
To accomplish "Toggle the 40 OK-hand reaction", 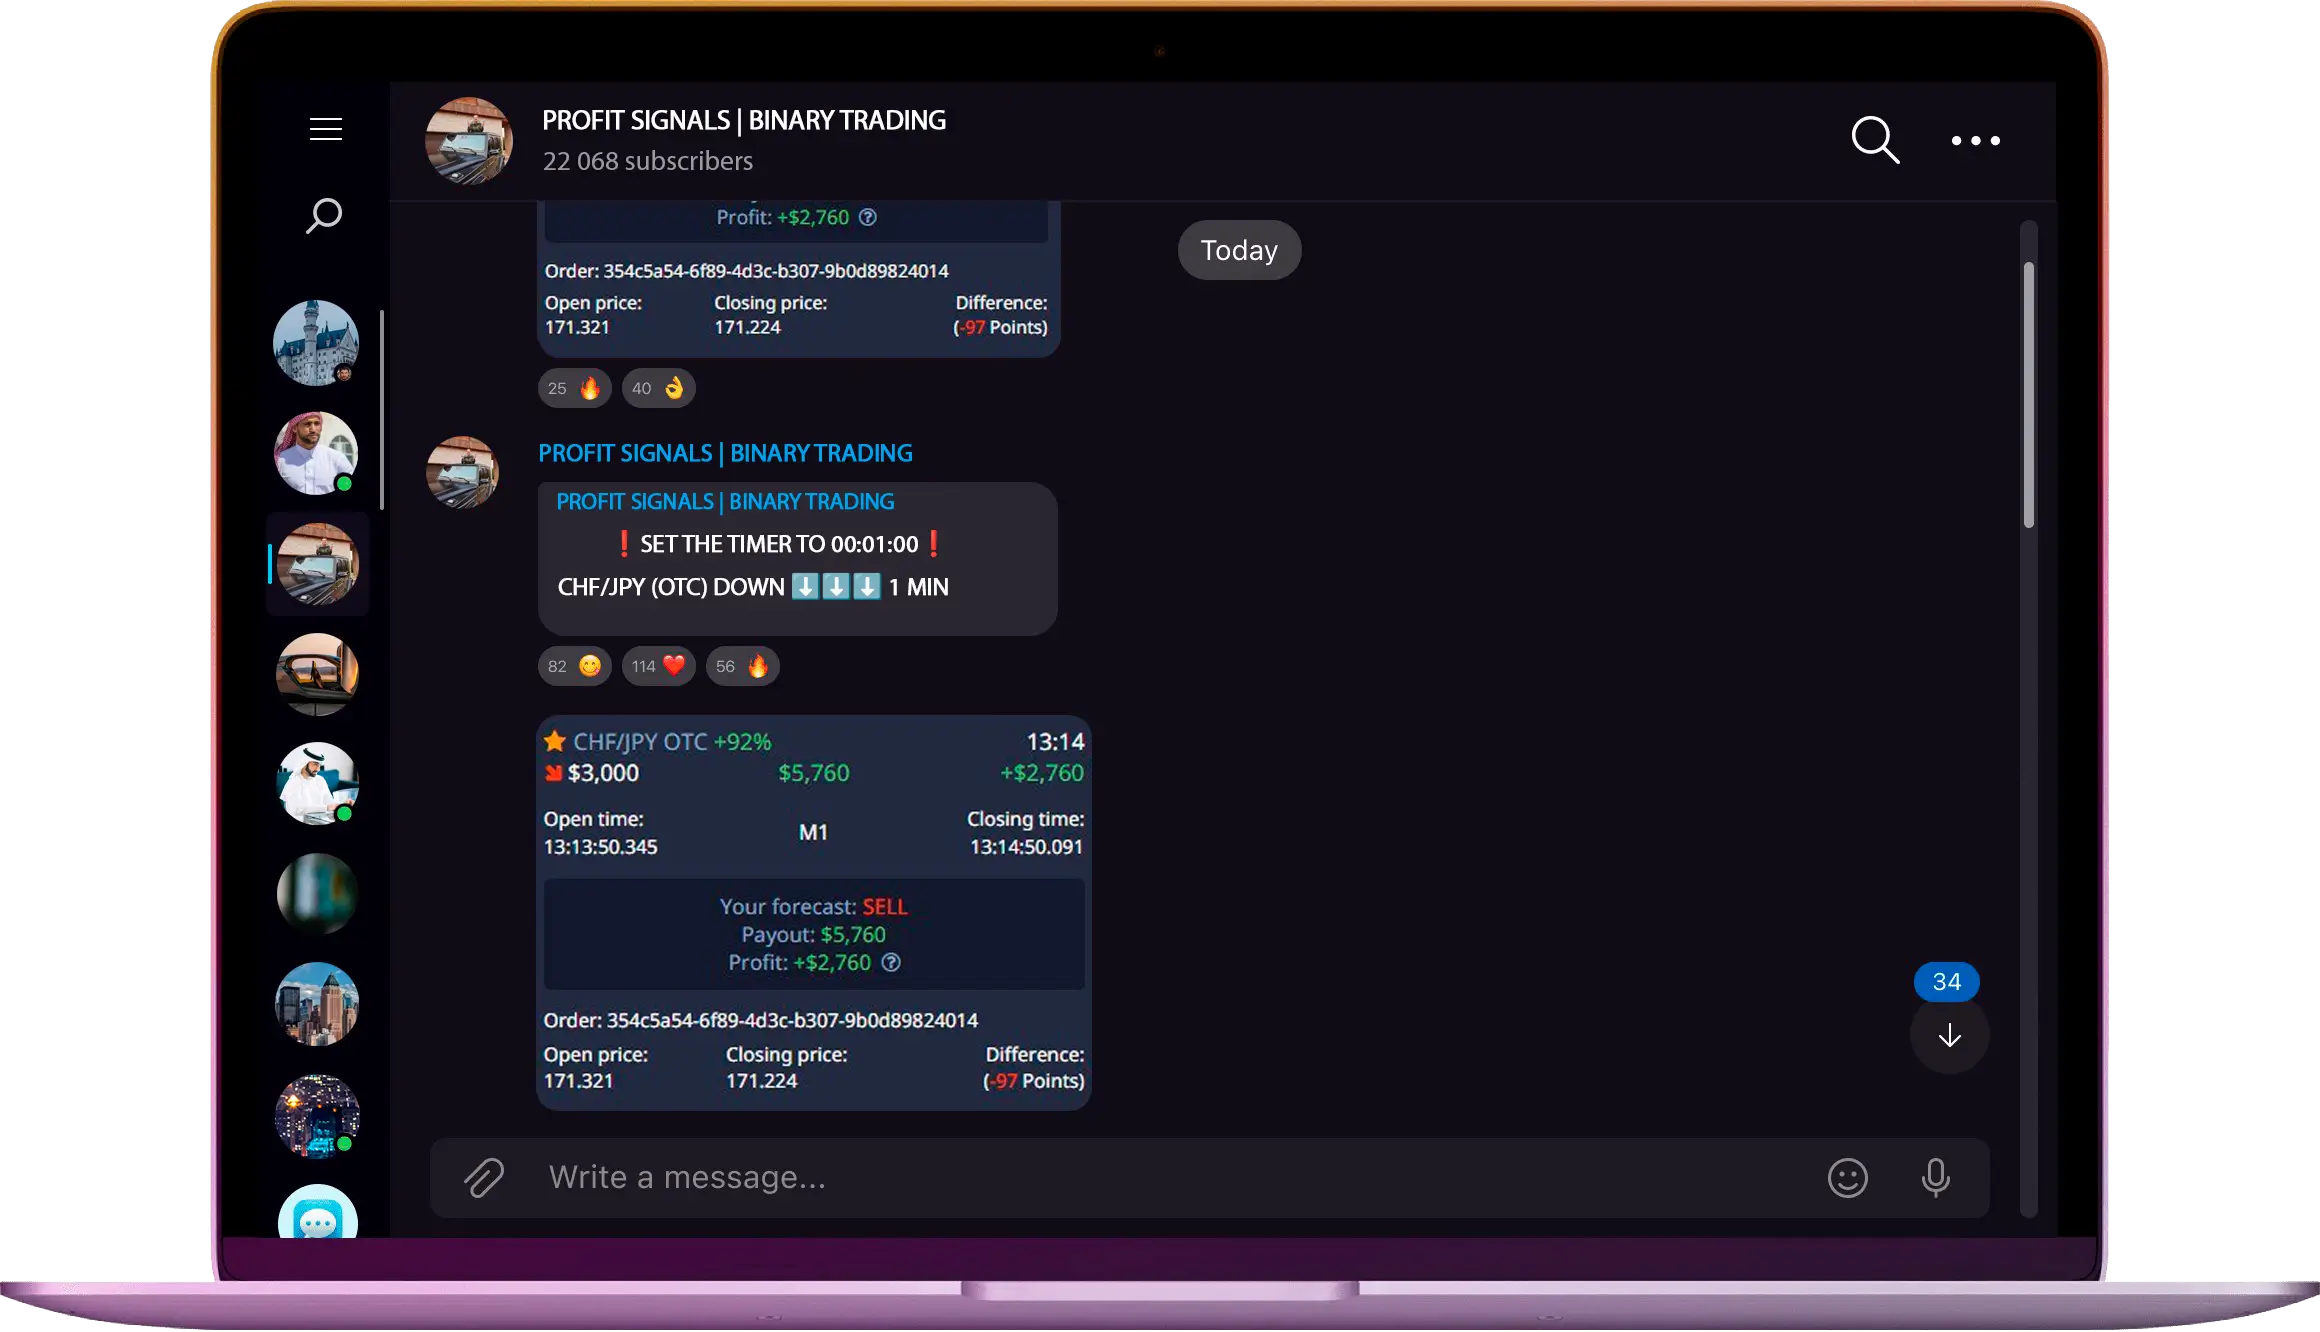I will click(658, 388).
